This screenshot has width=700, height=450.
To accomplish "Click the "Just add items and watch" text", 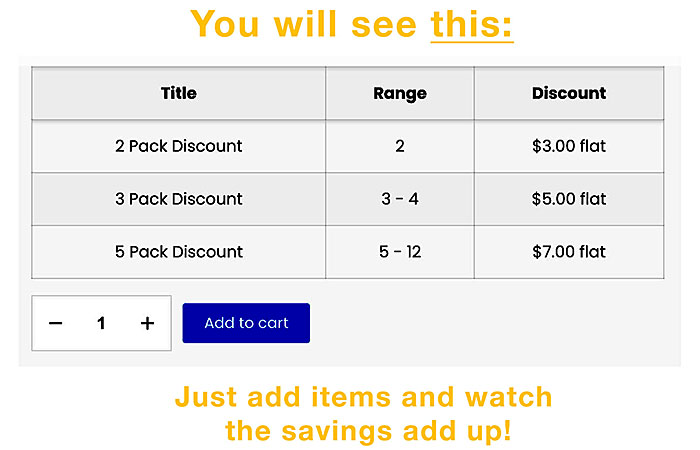I will pyautogui.click(x=363, y=397).
